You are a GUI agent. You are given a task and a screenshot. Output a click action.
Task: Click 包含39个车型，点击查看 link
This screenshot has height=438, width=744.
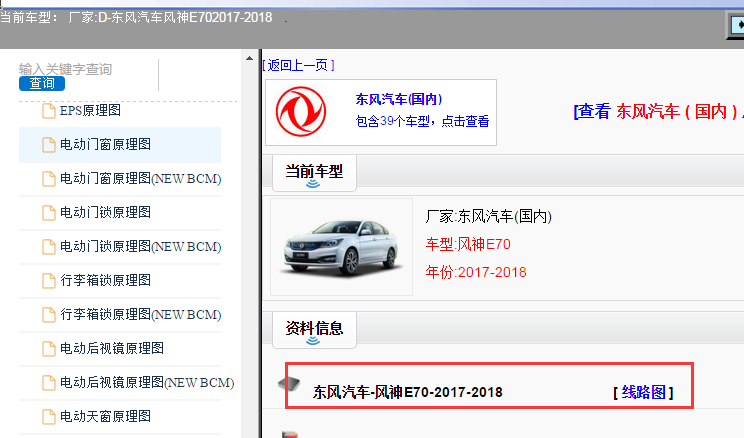[422, 121]
